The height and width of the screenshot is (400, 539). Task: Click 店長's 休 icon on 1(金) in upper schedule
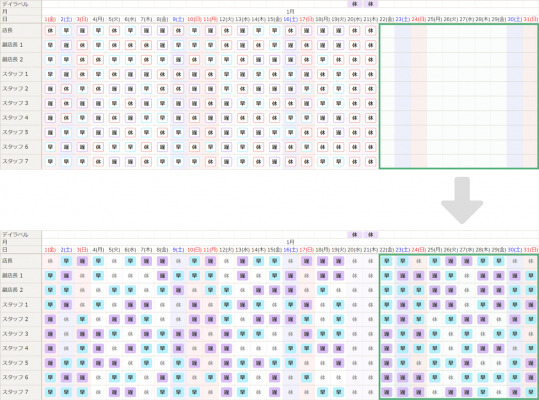point(50,31)
